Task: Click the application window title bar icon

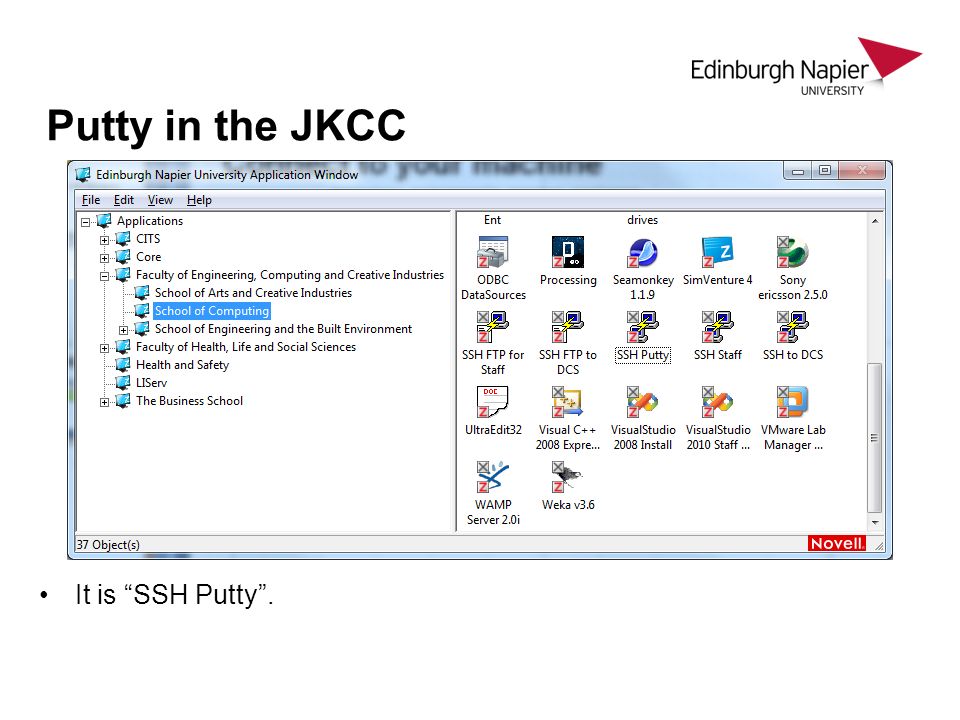Action: point(83,174)
